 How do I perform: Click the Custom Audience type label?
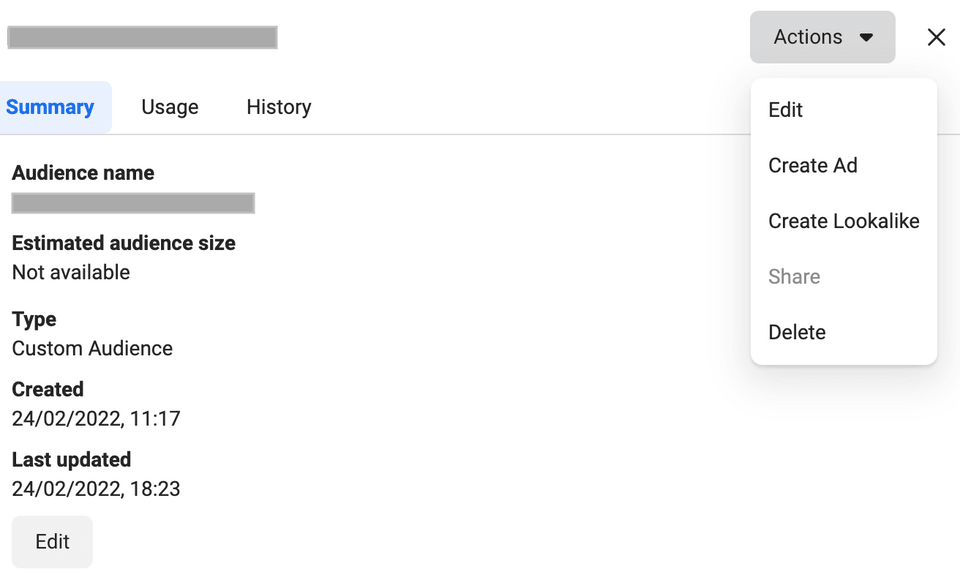pyautogui.click(x=92, y=349)
